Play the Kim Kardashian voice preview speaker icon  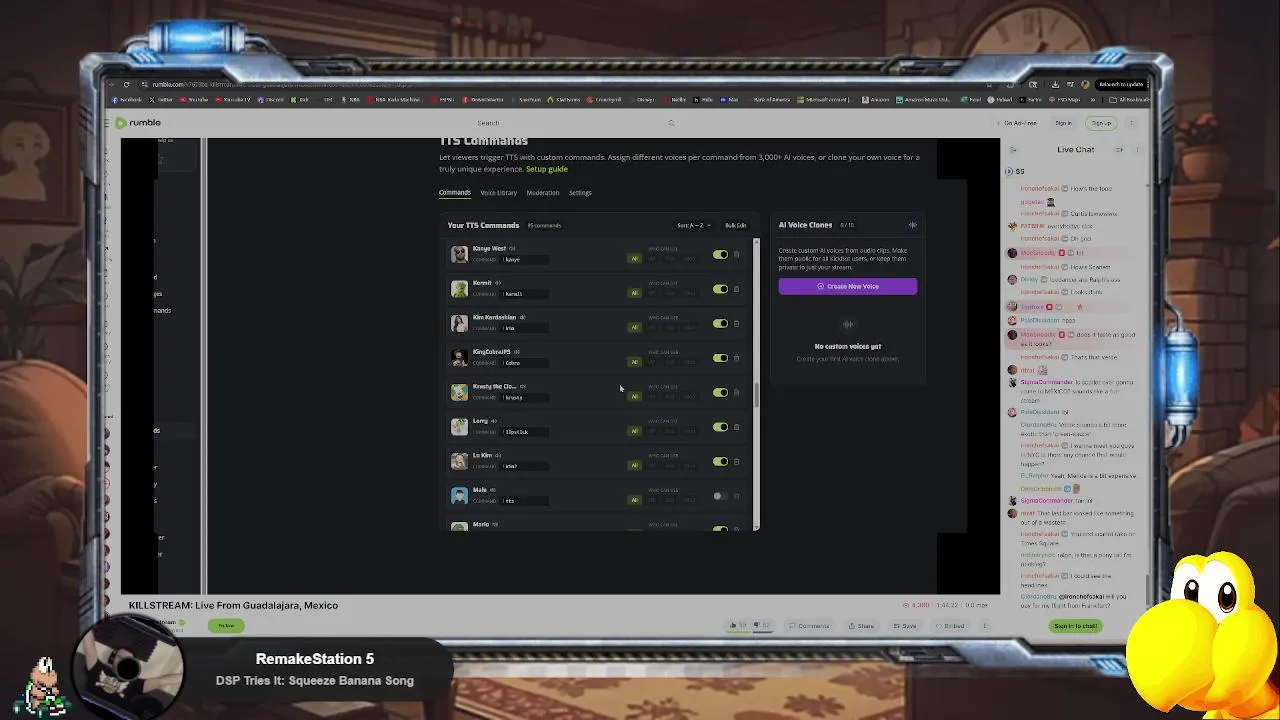pyautogui.click(x=522, y=317)
